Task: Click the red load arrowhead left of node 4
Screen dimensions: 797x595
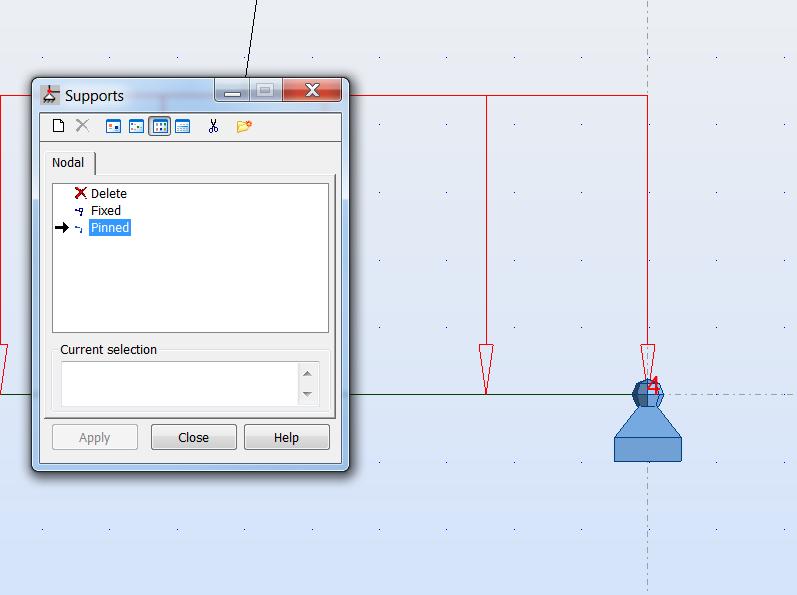Action: [x=486, y=369]
